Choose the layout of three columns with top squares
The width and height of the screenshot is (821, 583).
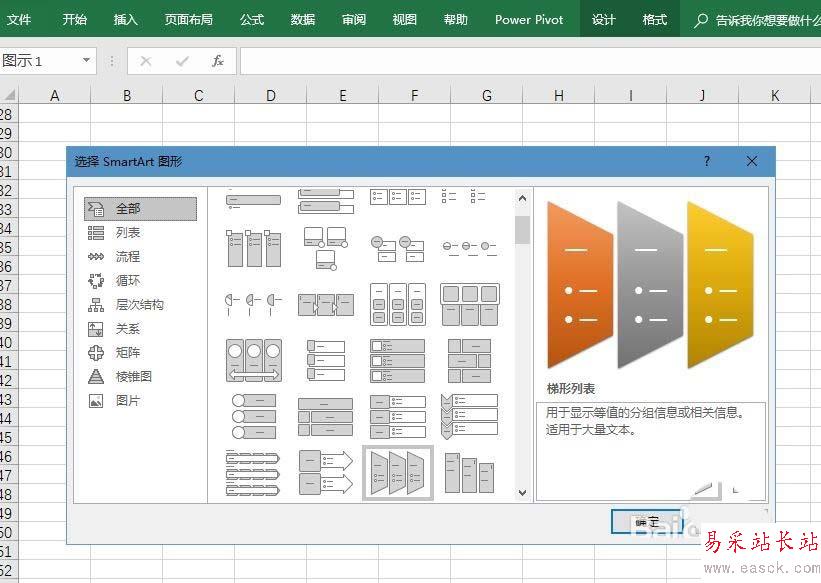click(253, 248)
